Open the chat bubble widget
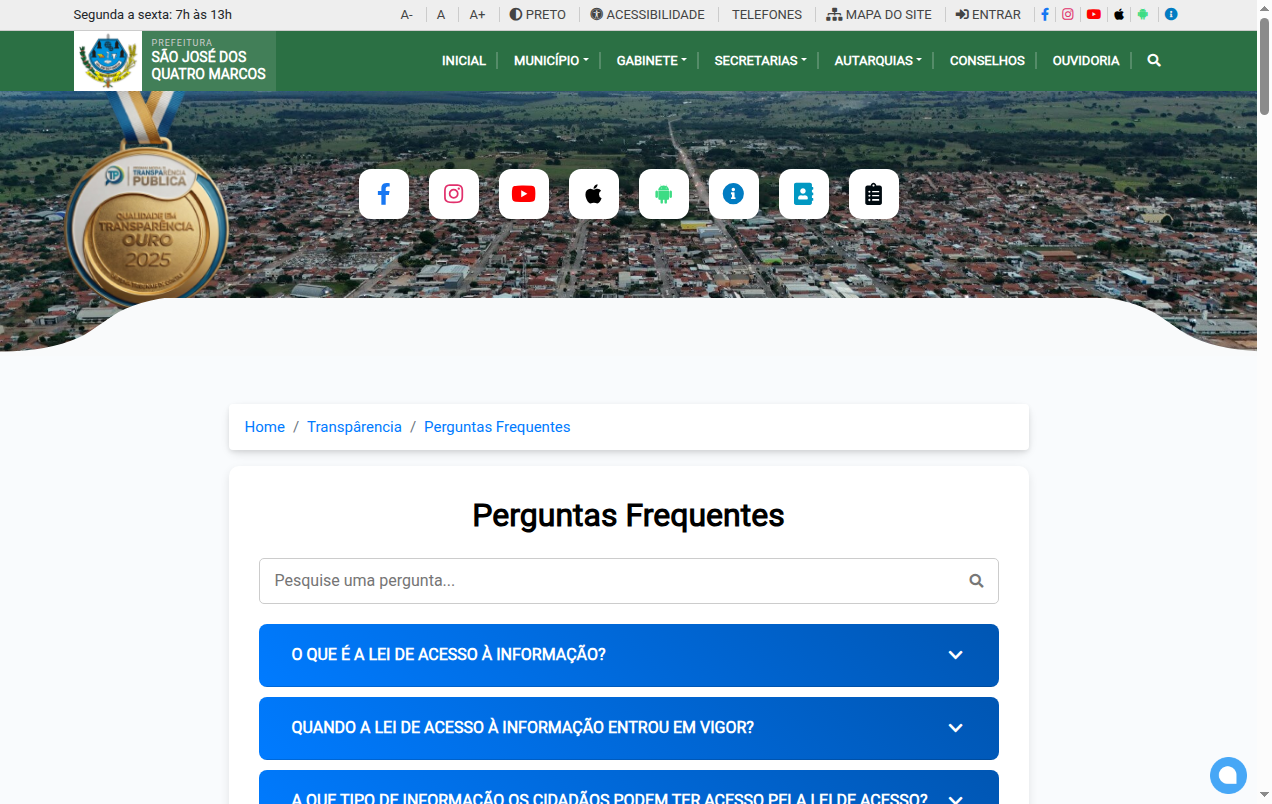The width and height of the screenshot is (1272, 804). tap(1228, 775)
